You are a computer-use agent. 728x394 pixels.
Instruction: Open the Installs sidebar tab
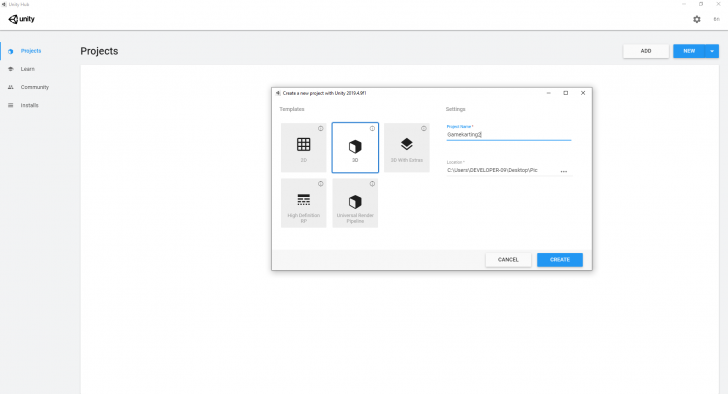(29, 105)
